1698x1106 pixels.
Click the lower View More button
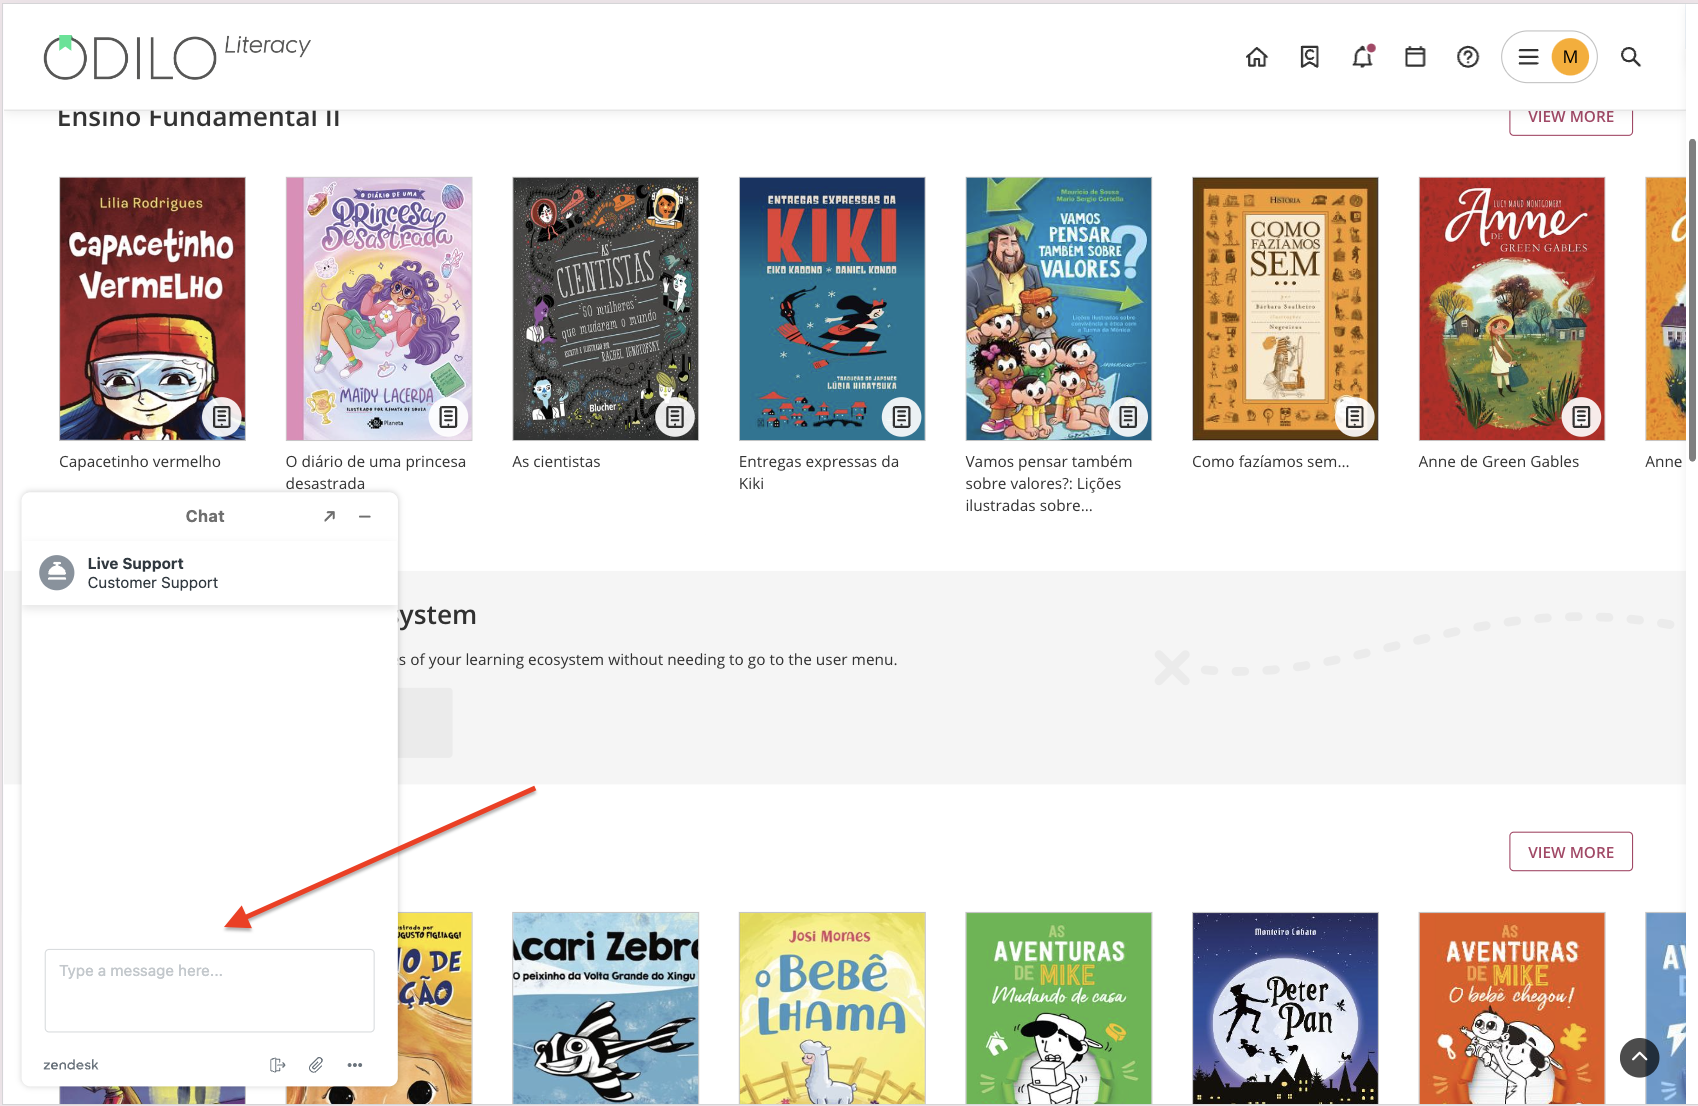1571,852
